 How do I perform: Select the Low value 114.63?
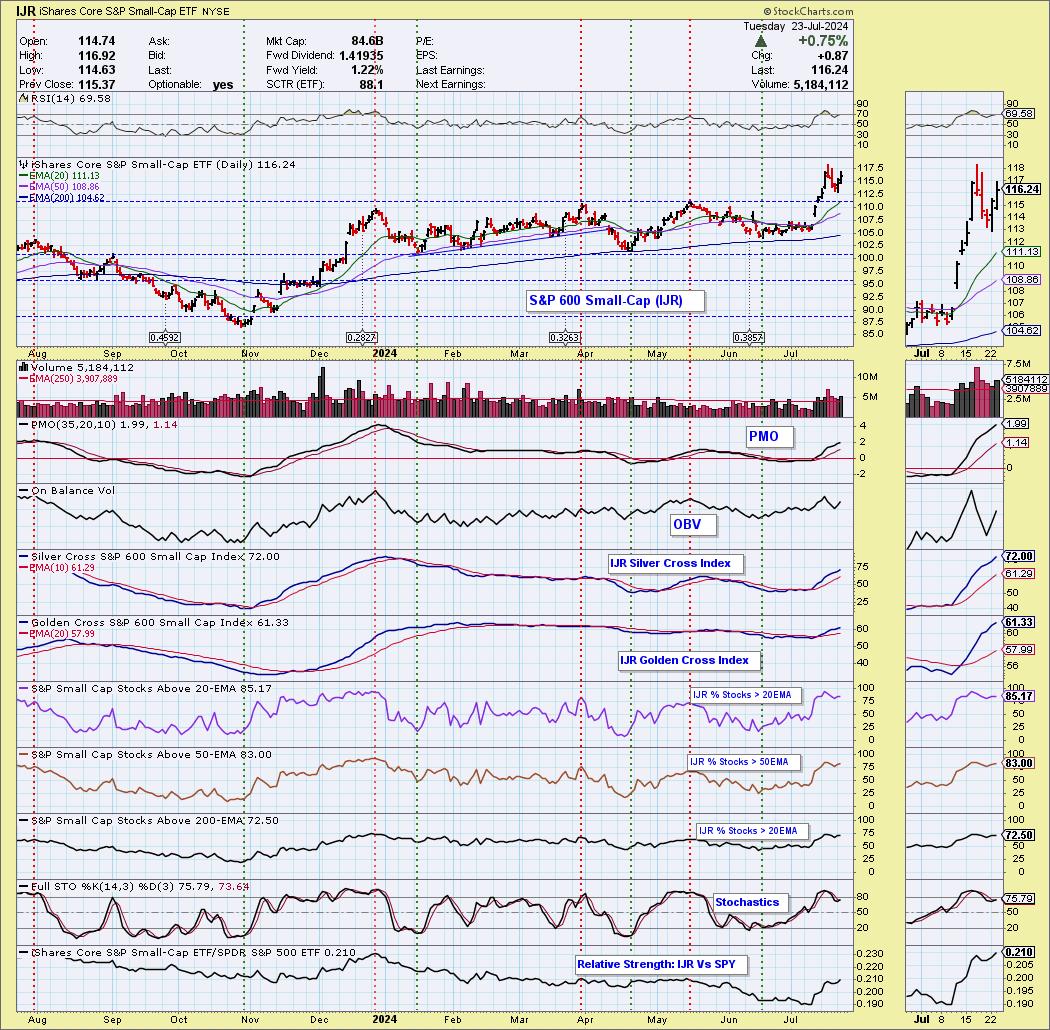coord(96,70)
